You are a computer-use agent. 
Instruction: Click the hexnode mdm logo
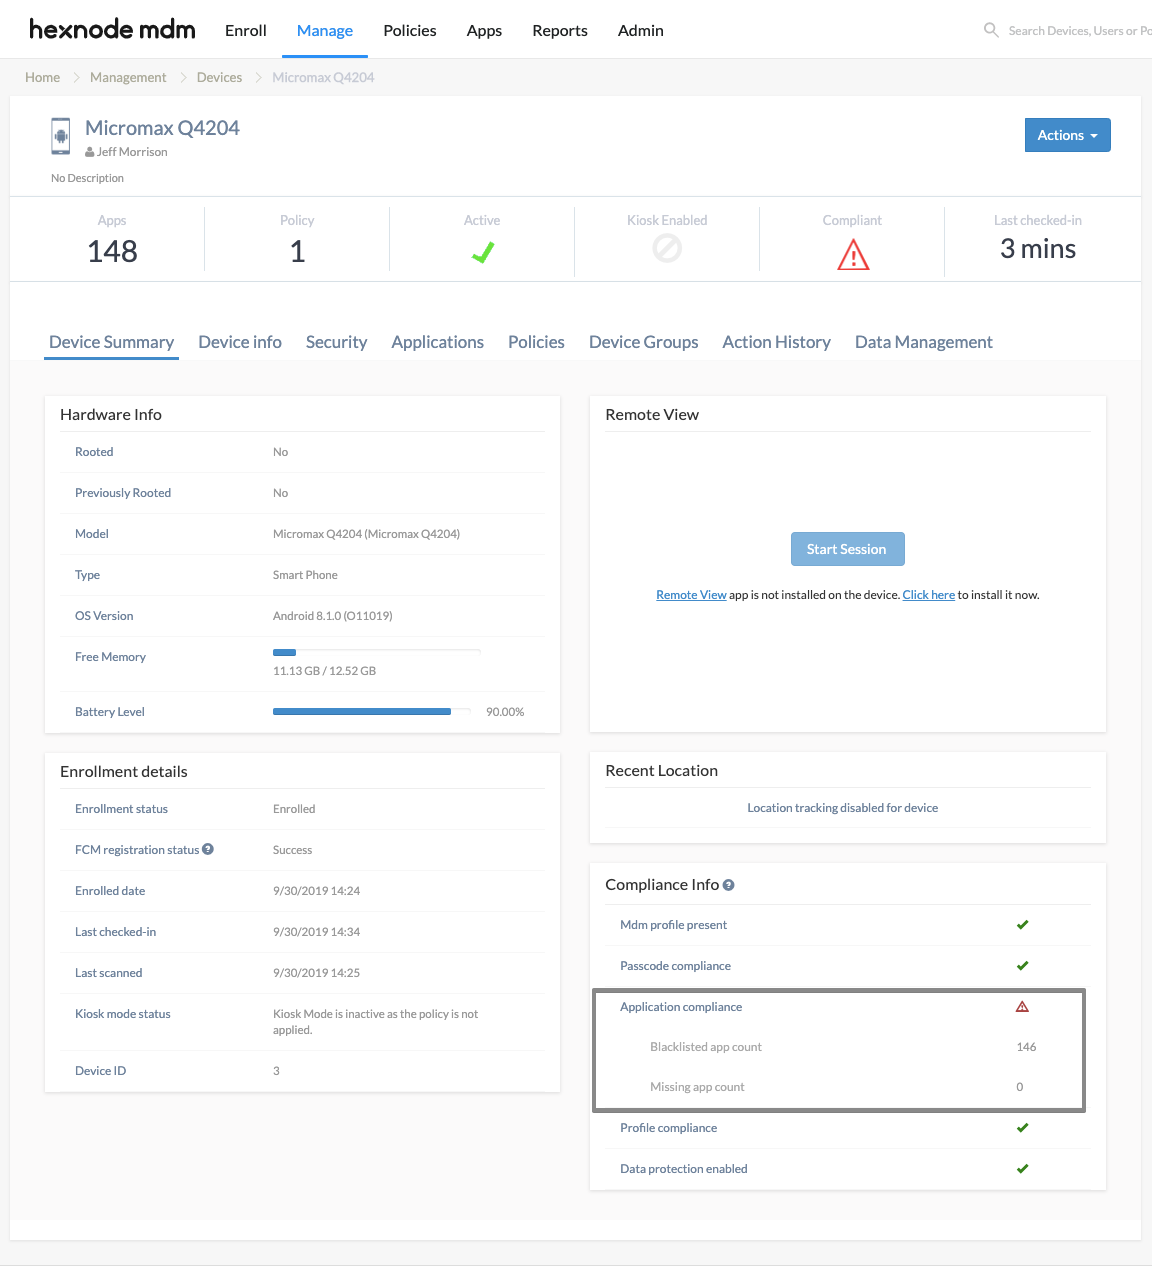click(x=112, y=30)
